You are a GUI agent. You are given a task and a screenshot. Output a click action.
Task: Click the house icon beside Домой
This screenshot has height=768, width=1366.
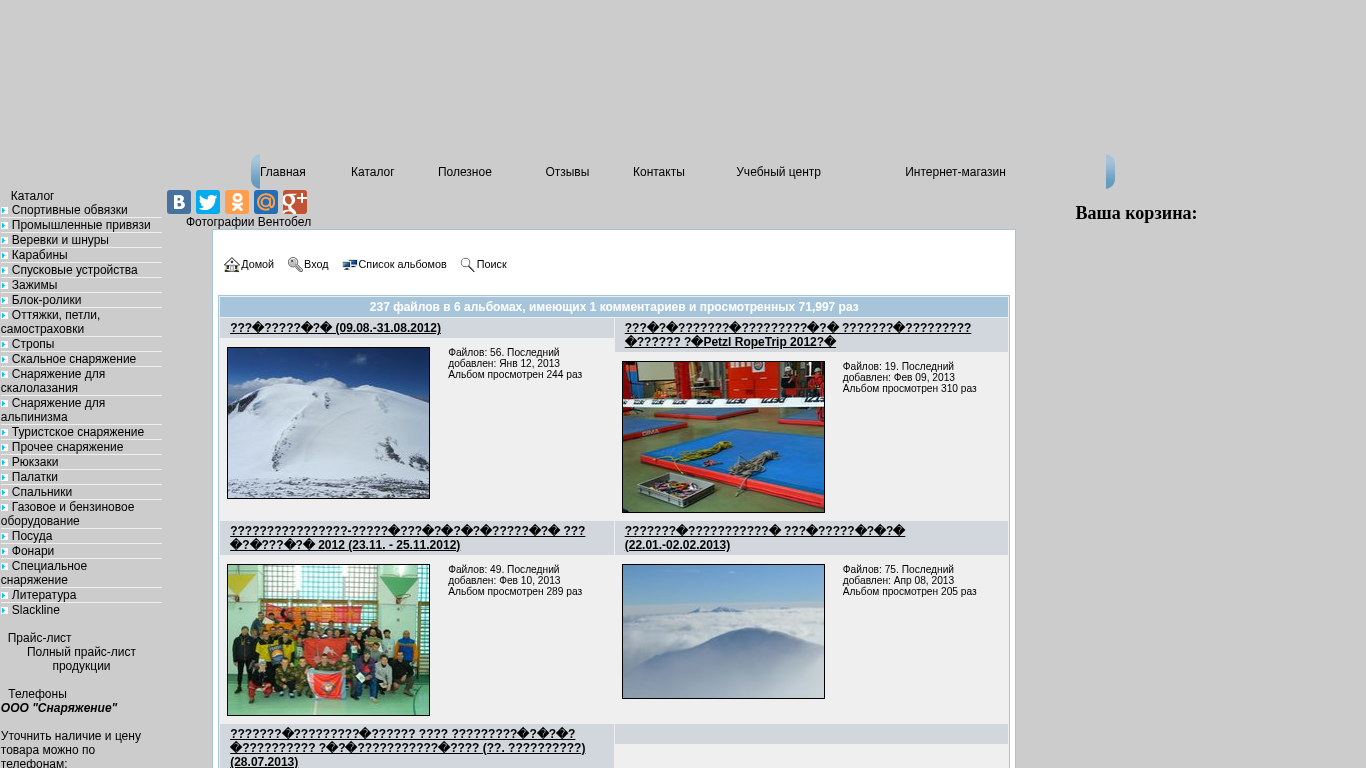tap(232, 265)
